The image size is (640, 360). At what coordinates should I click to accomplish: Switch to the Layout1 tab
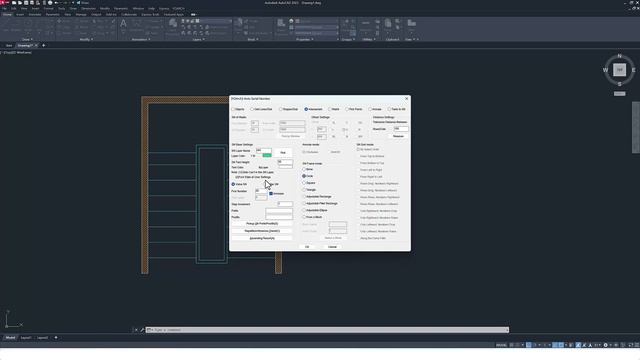pyautogui.click(x=26, y=338)
